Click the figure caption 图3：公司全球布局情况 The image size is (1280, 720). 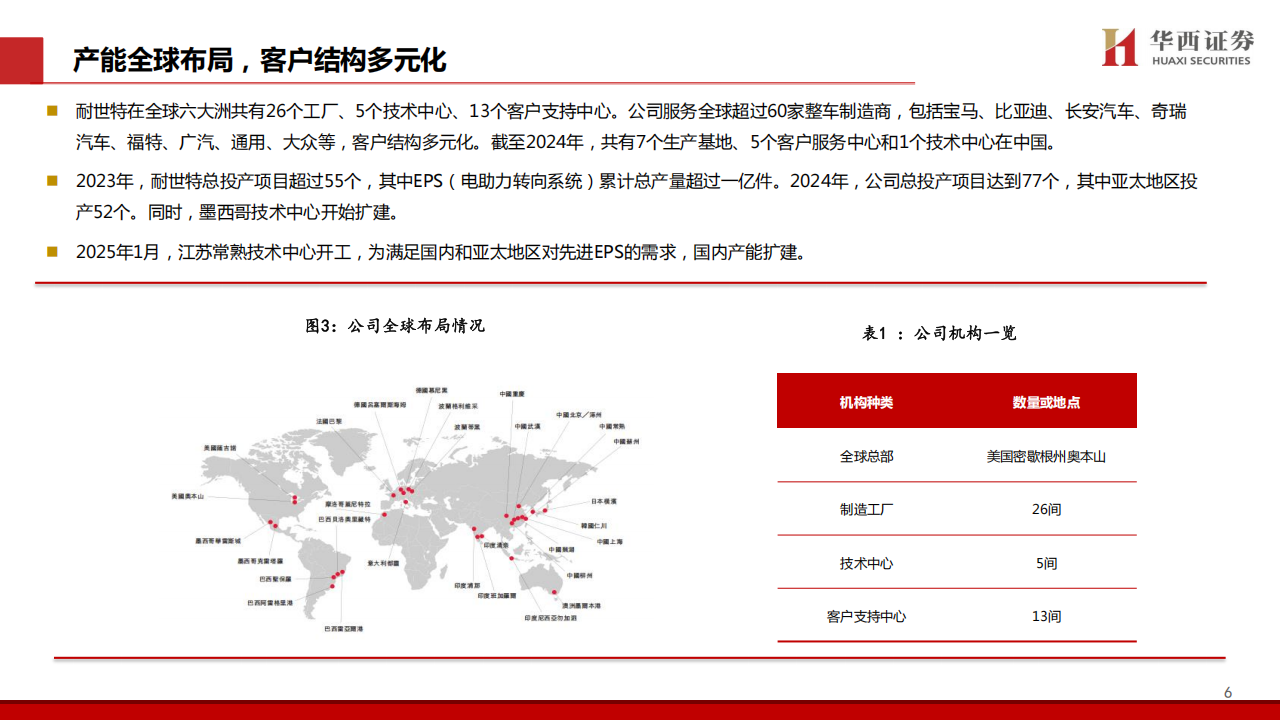(395, 325)
